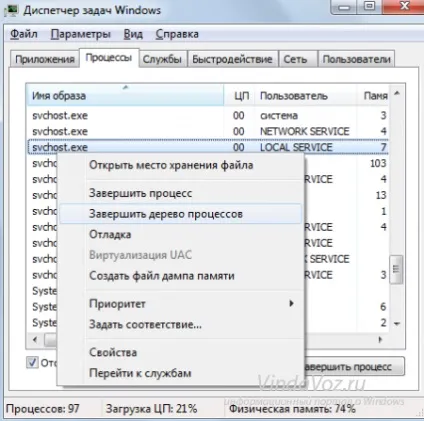
Task: Select svchost.exe row owned by NETWORK SERVICE
Action: pyautogui.click(x=208, y=131)
